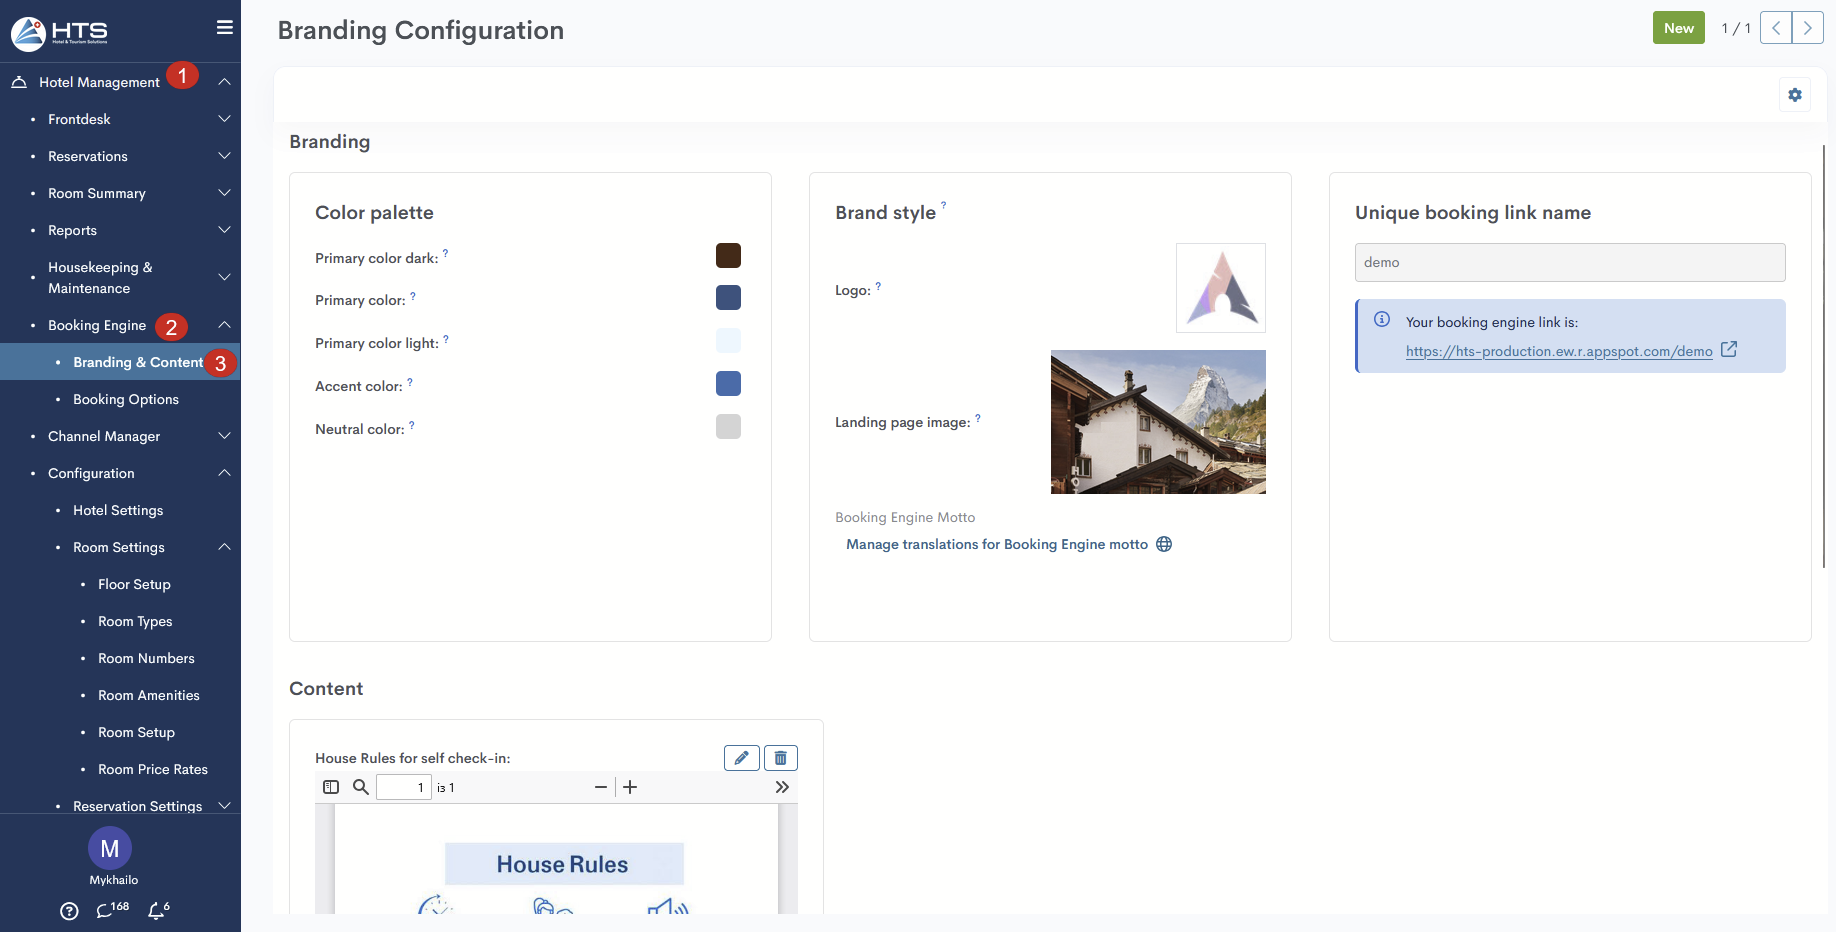This screenshot has width=1836, height=932.
Task: Click the landing page image thumbnail
Action: 1158,422
